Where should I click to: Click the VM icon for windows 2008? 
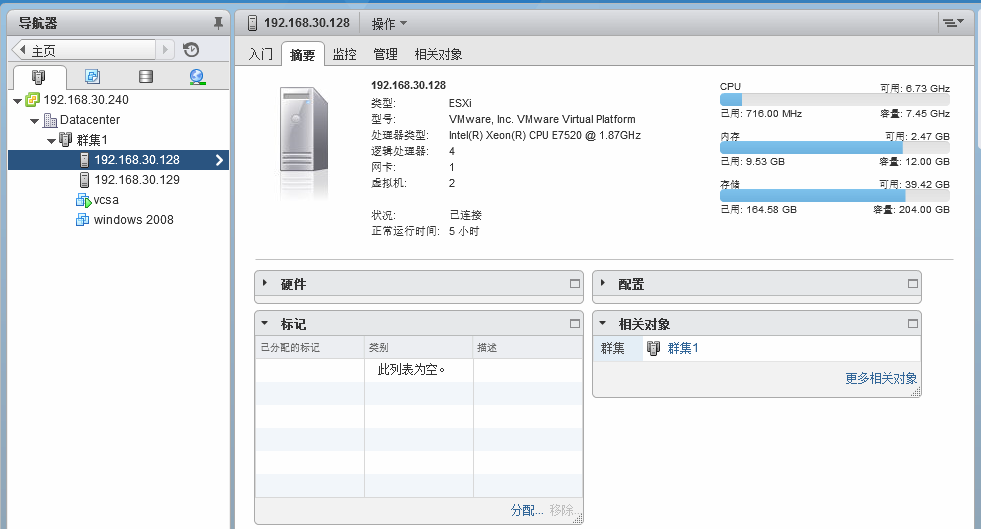(x=83, y=219)
